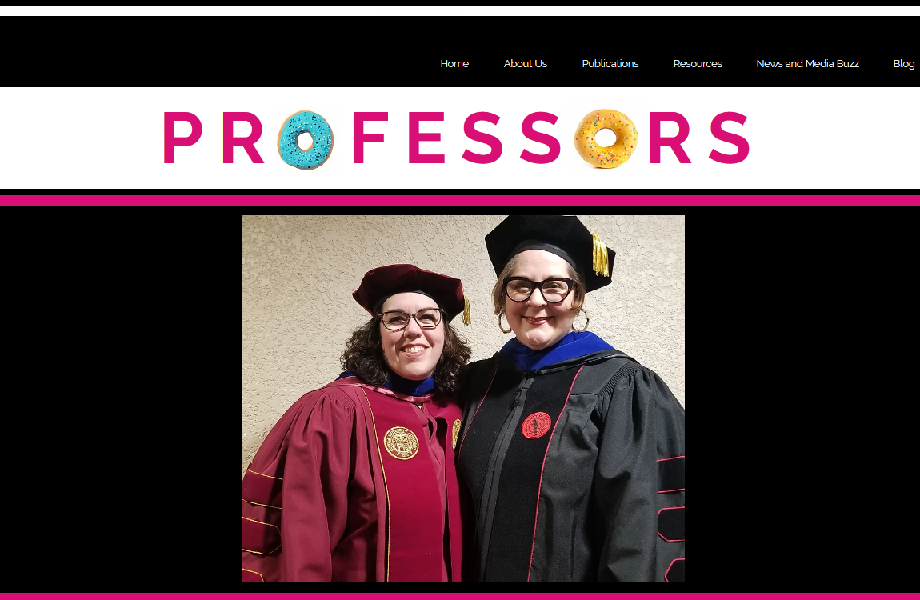Open the Home menu item
The width and height of the screenshot is (920, 600).
click(x=454, y=63)
